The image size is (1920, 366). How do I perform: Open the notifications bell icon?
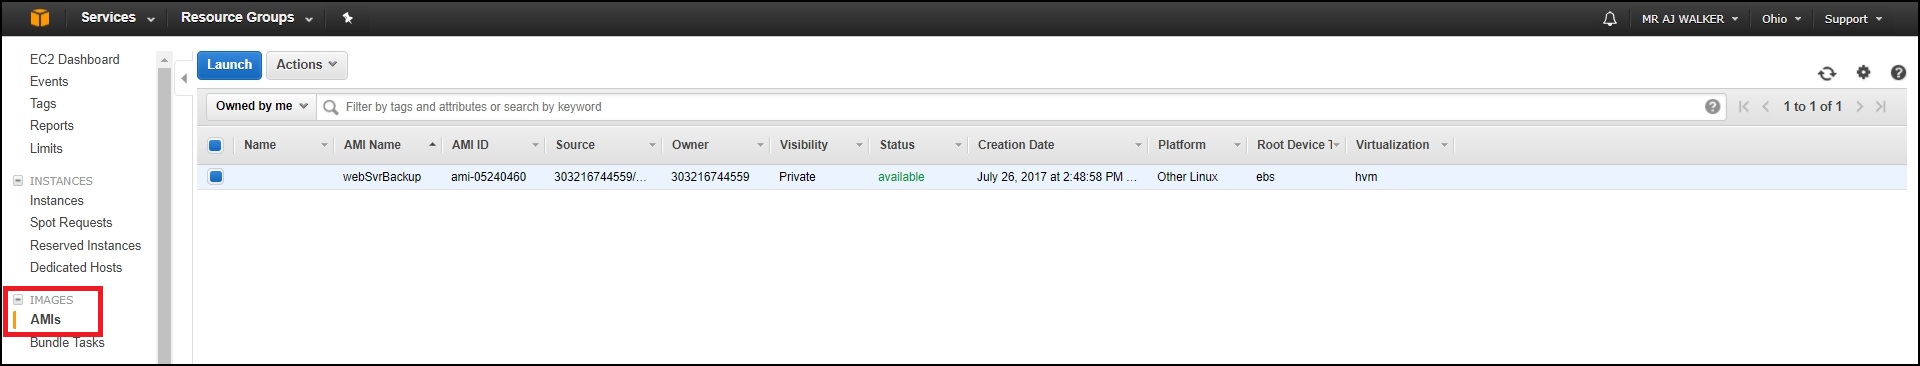coord(1610,19)
